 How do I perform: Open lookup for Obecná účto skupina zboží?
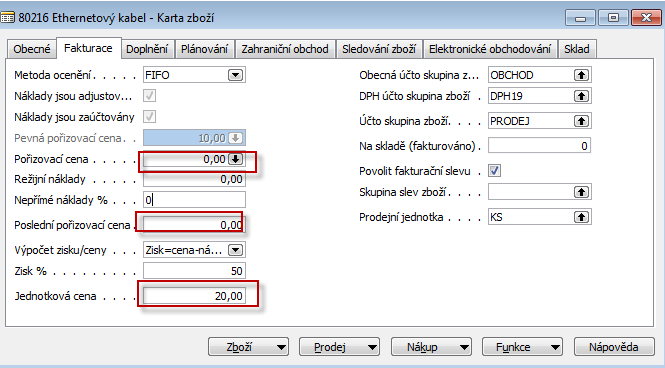click(581, 75)
